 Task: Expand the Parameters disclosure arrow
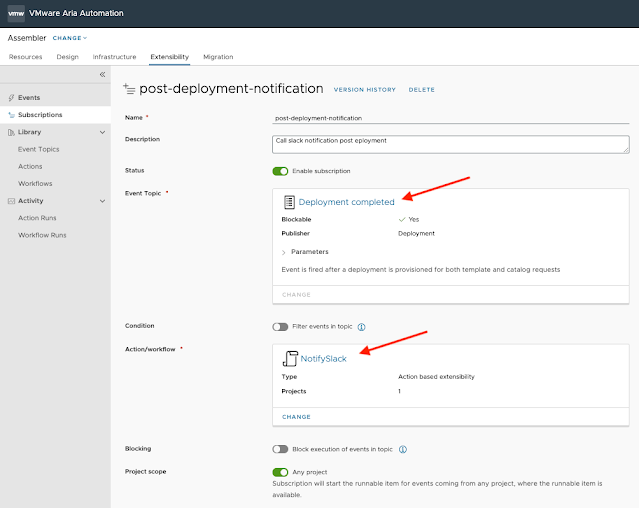[x=284, y=253]
